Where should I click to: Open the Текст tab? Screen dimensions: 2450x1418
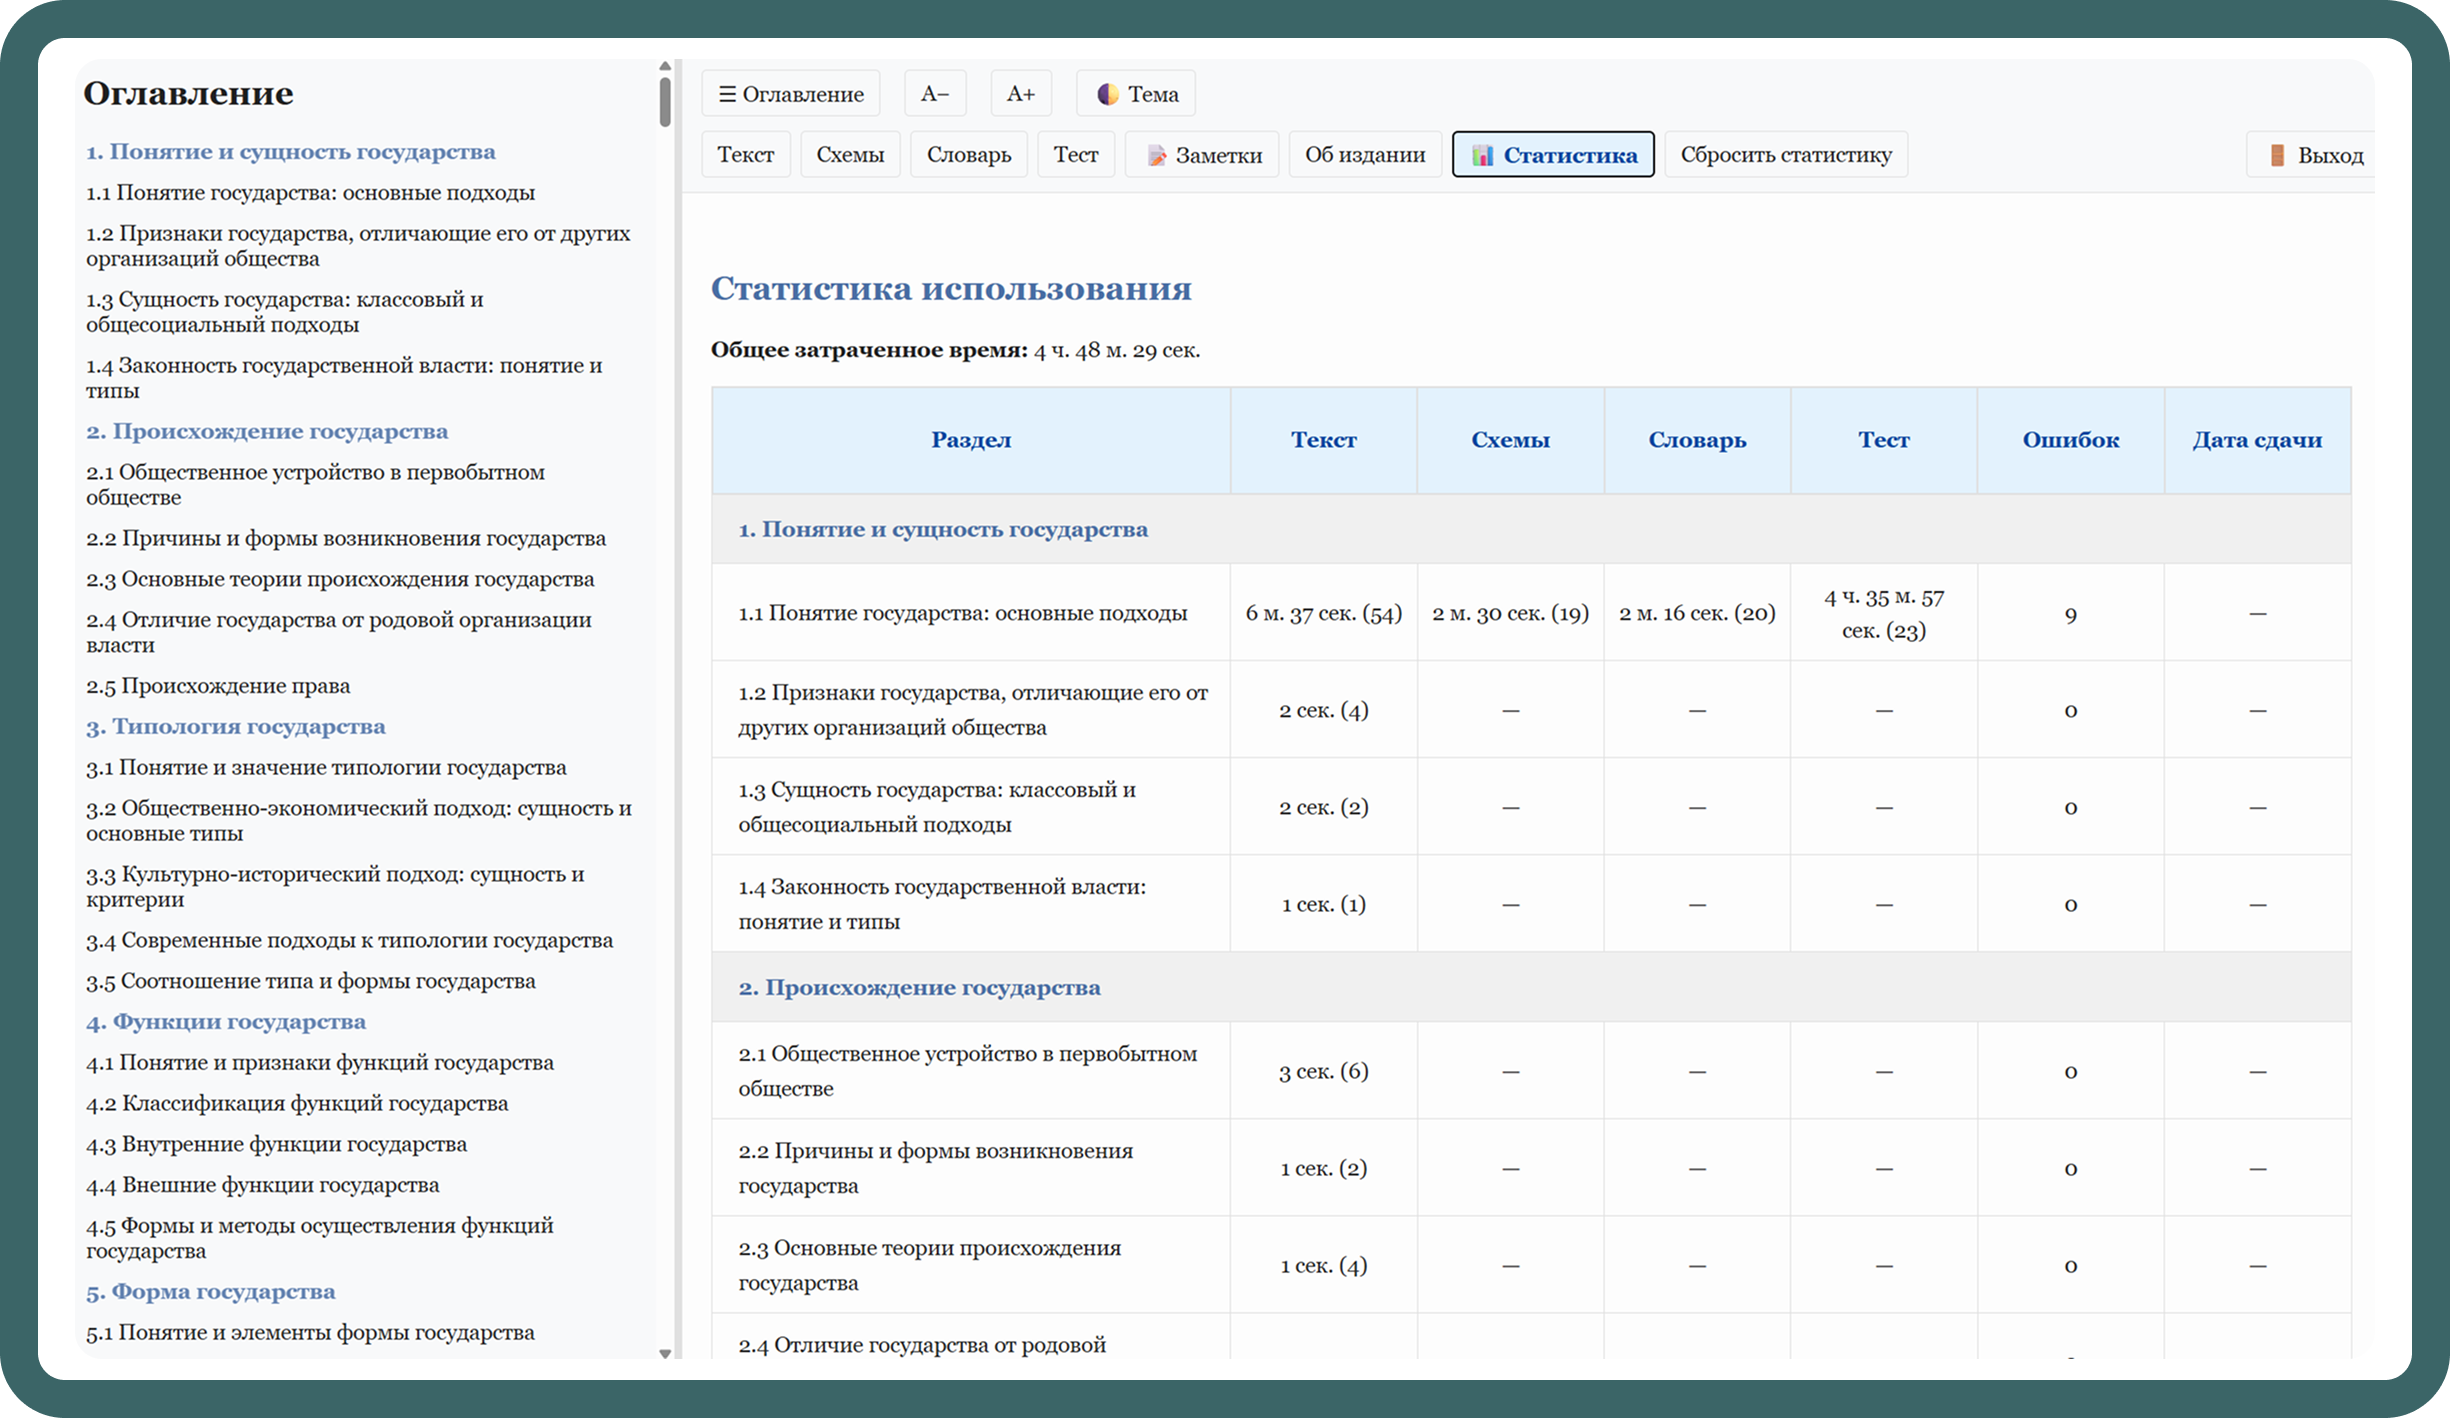745,155
